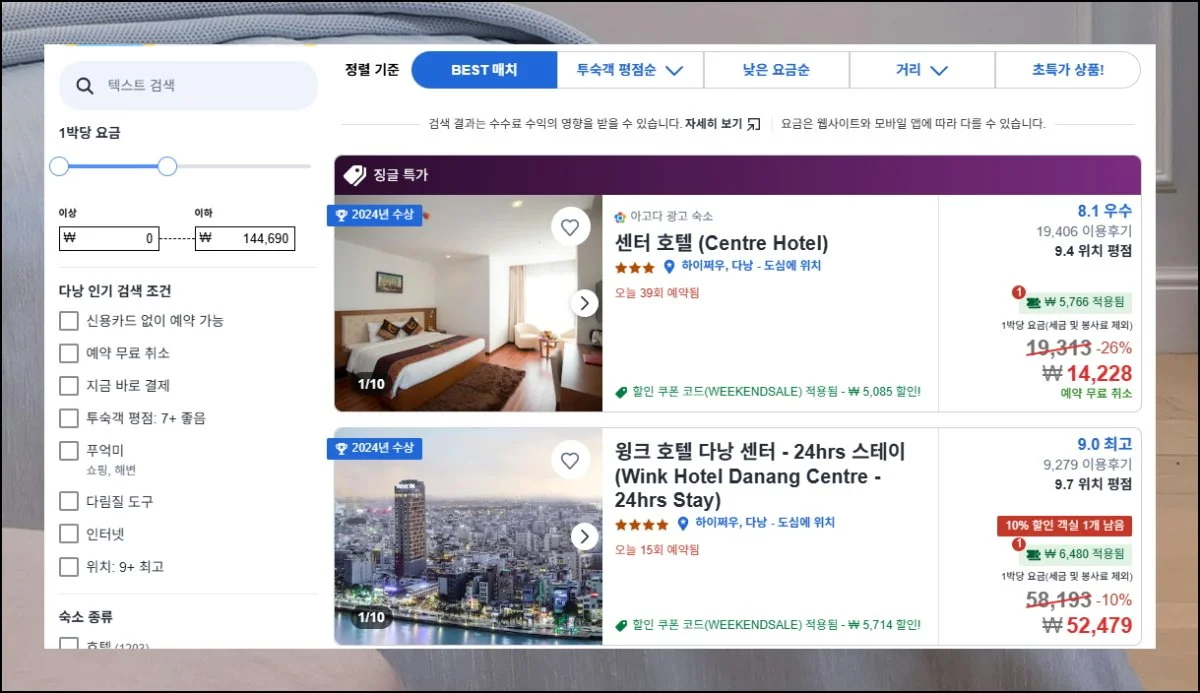This screenshot has height=693, width=1200.
Task: Favorite Centre Hotel with the heart icon
Action: point(570,228)
